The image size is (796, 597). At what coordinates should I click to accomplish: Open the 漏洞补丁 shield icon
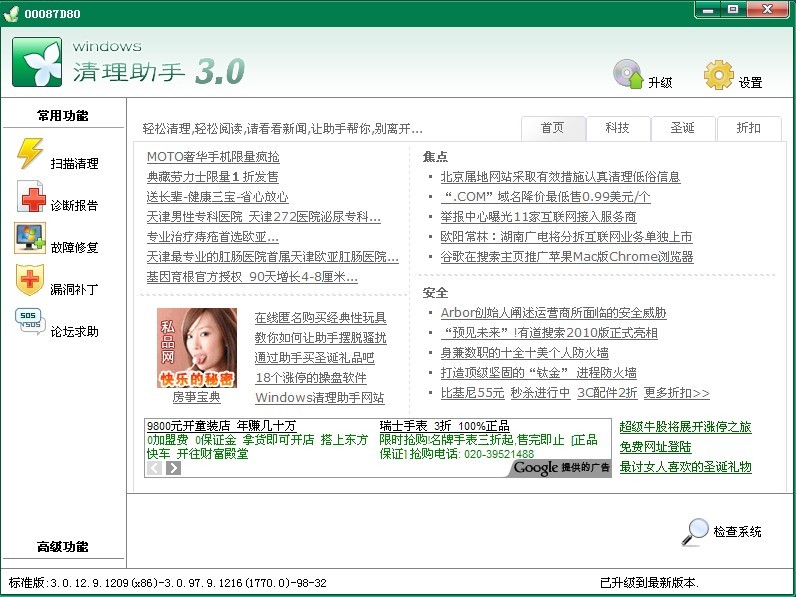click(x=30, y=280)
